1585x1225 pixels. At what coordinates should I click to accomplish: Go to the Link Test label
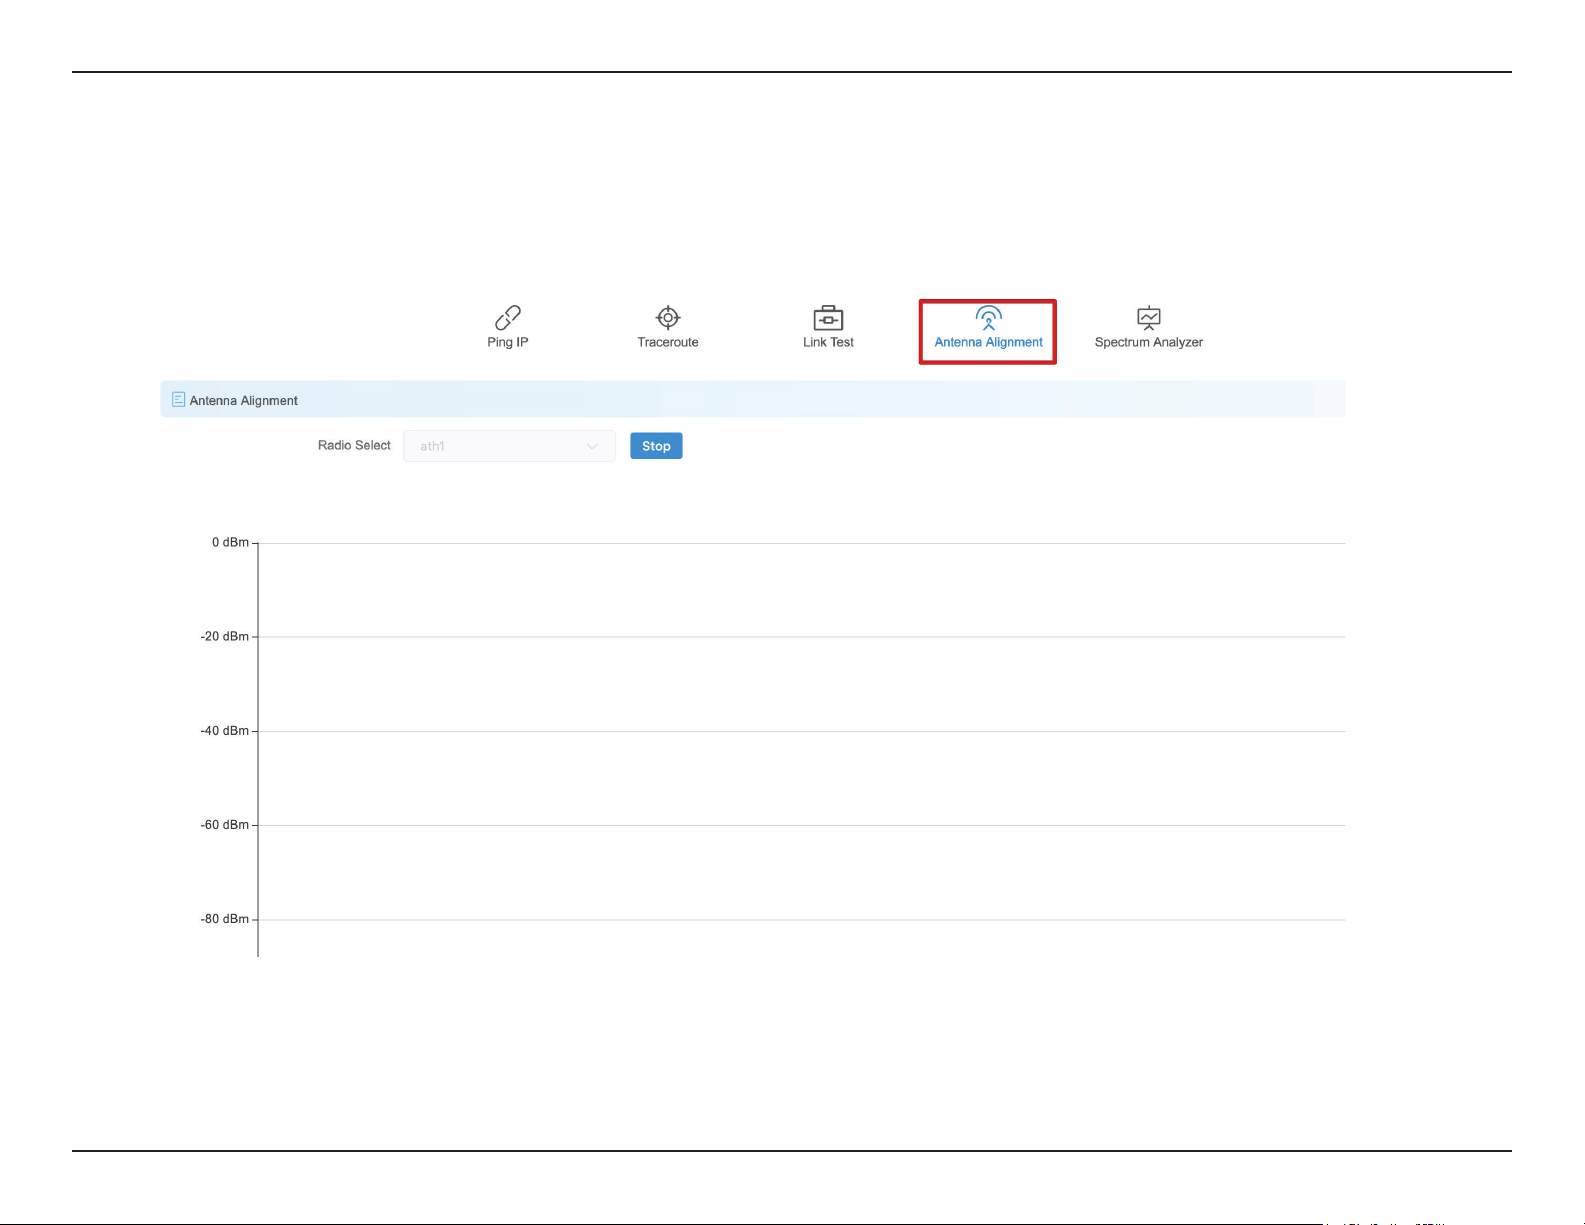tap(828, 342)
